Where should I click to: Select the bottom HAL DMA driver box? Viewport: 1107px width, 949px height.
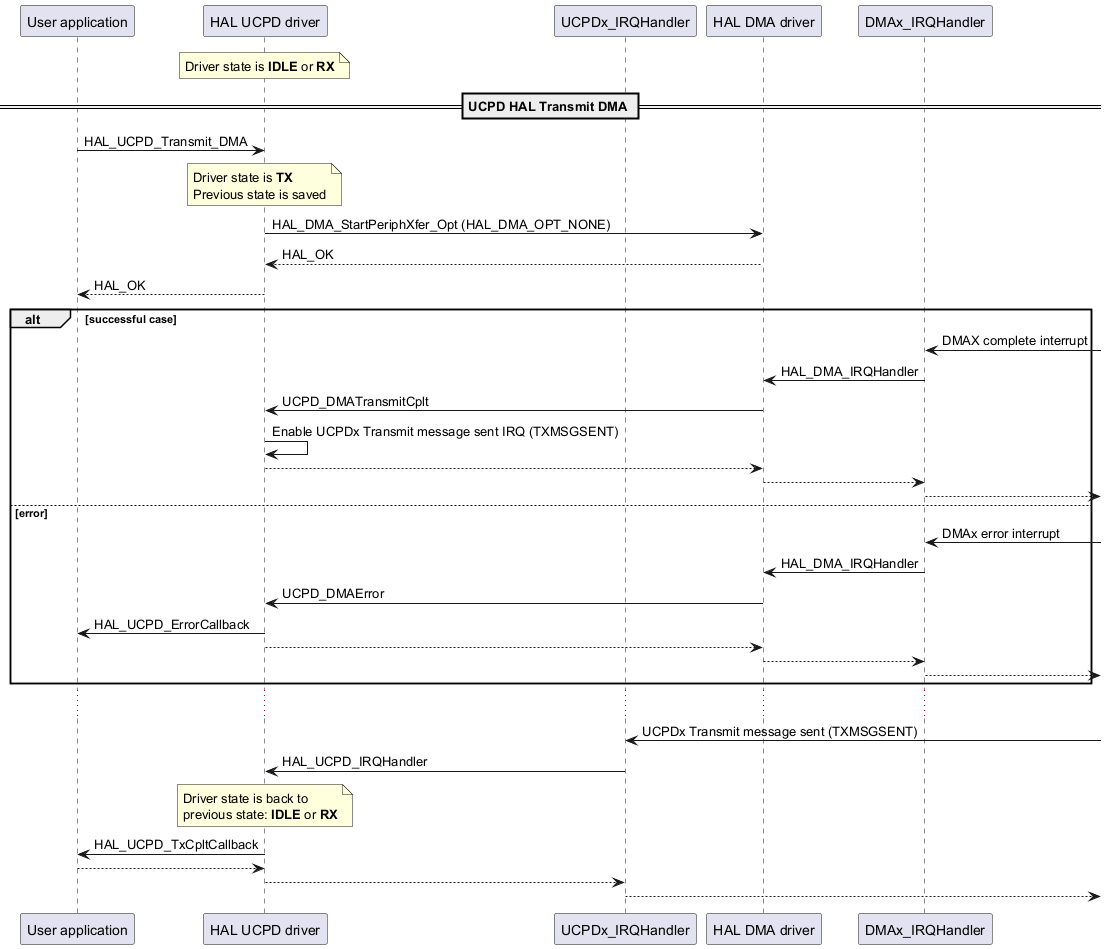click(763, 930)
